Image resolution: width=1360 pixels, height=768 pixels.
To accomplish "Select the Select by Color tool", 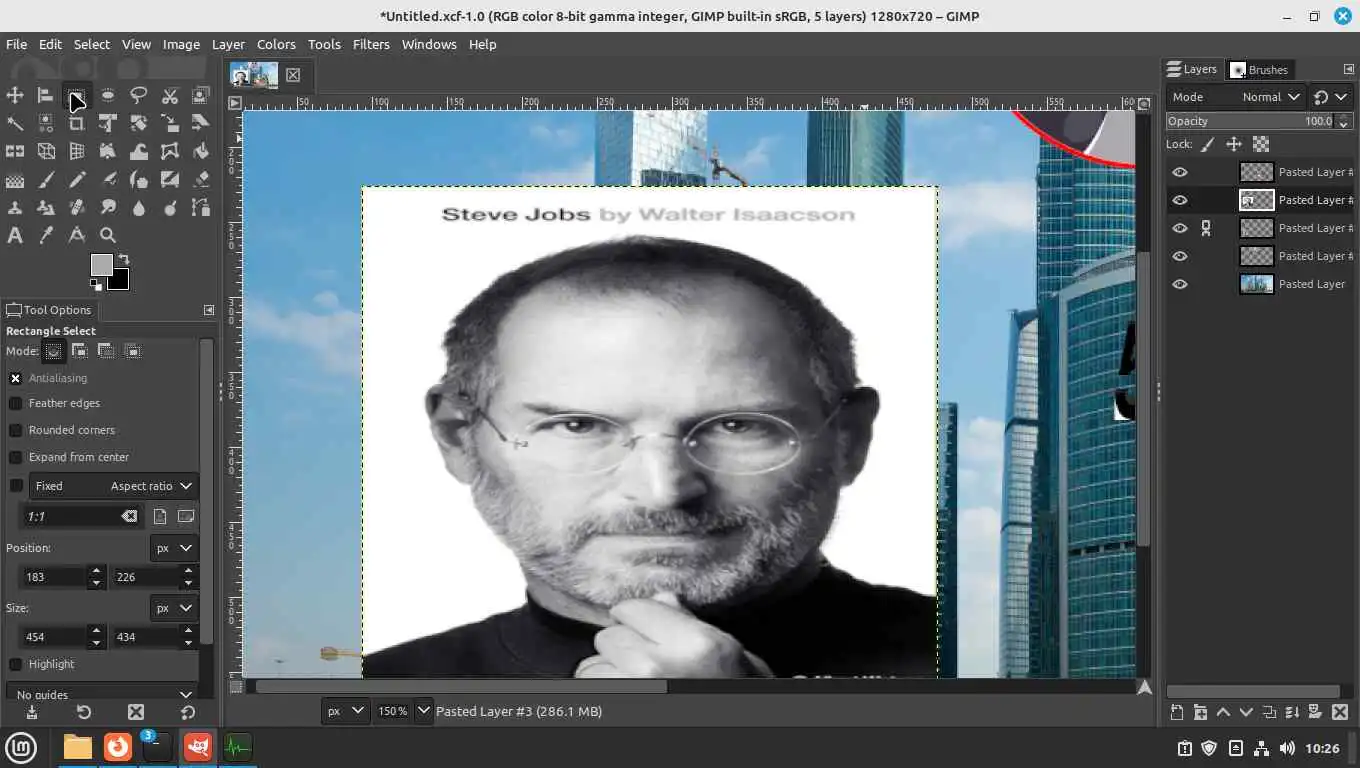I will (x=46, y=123).
